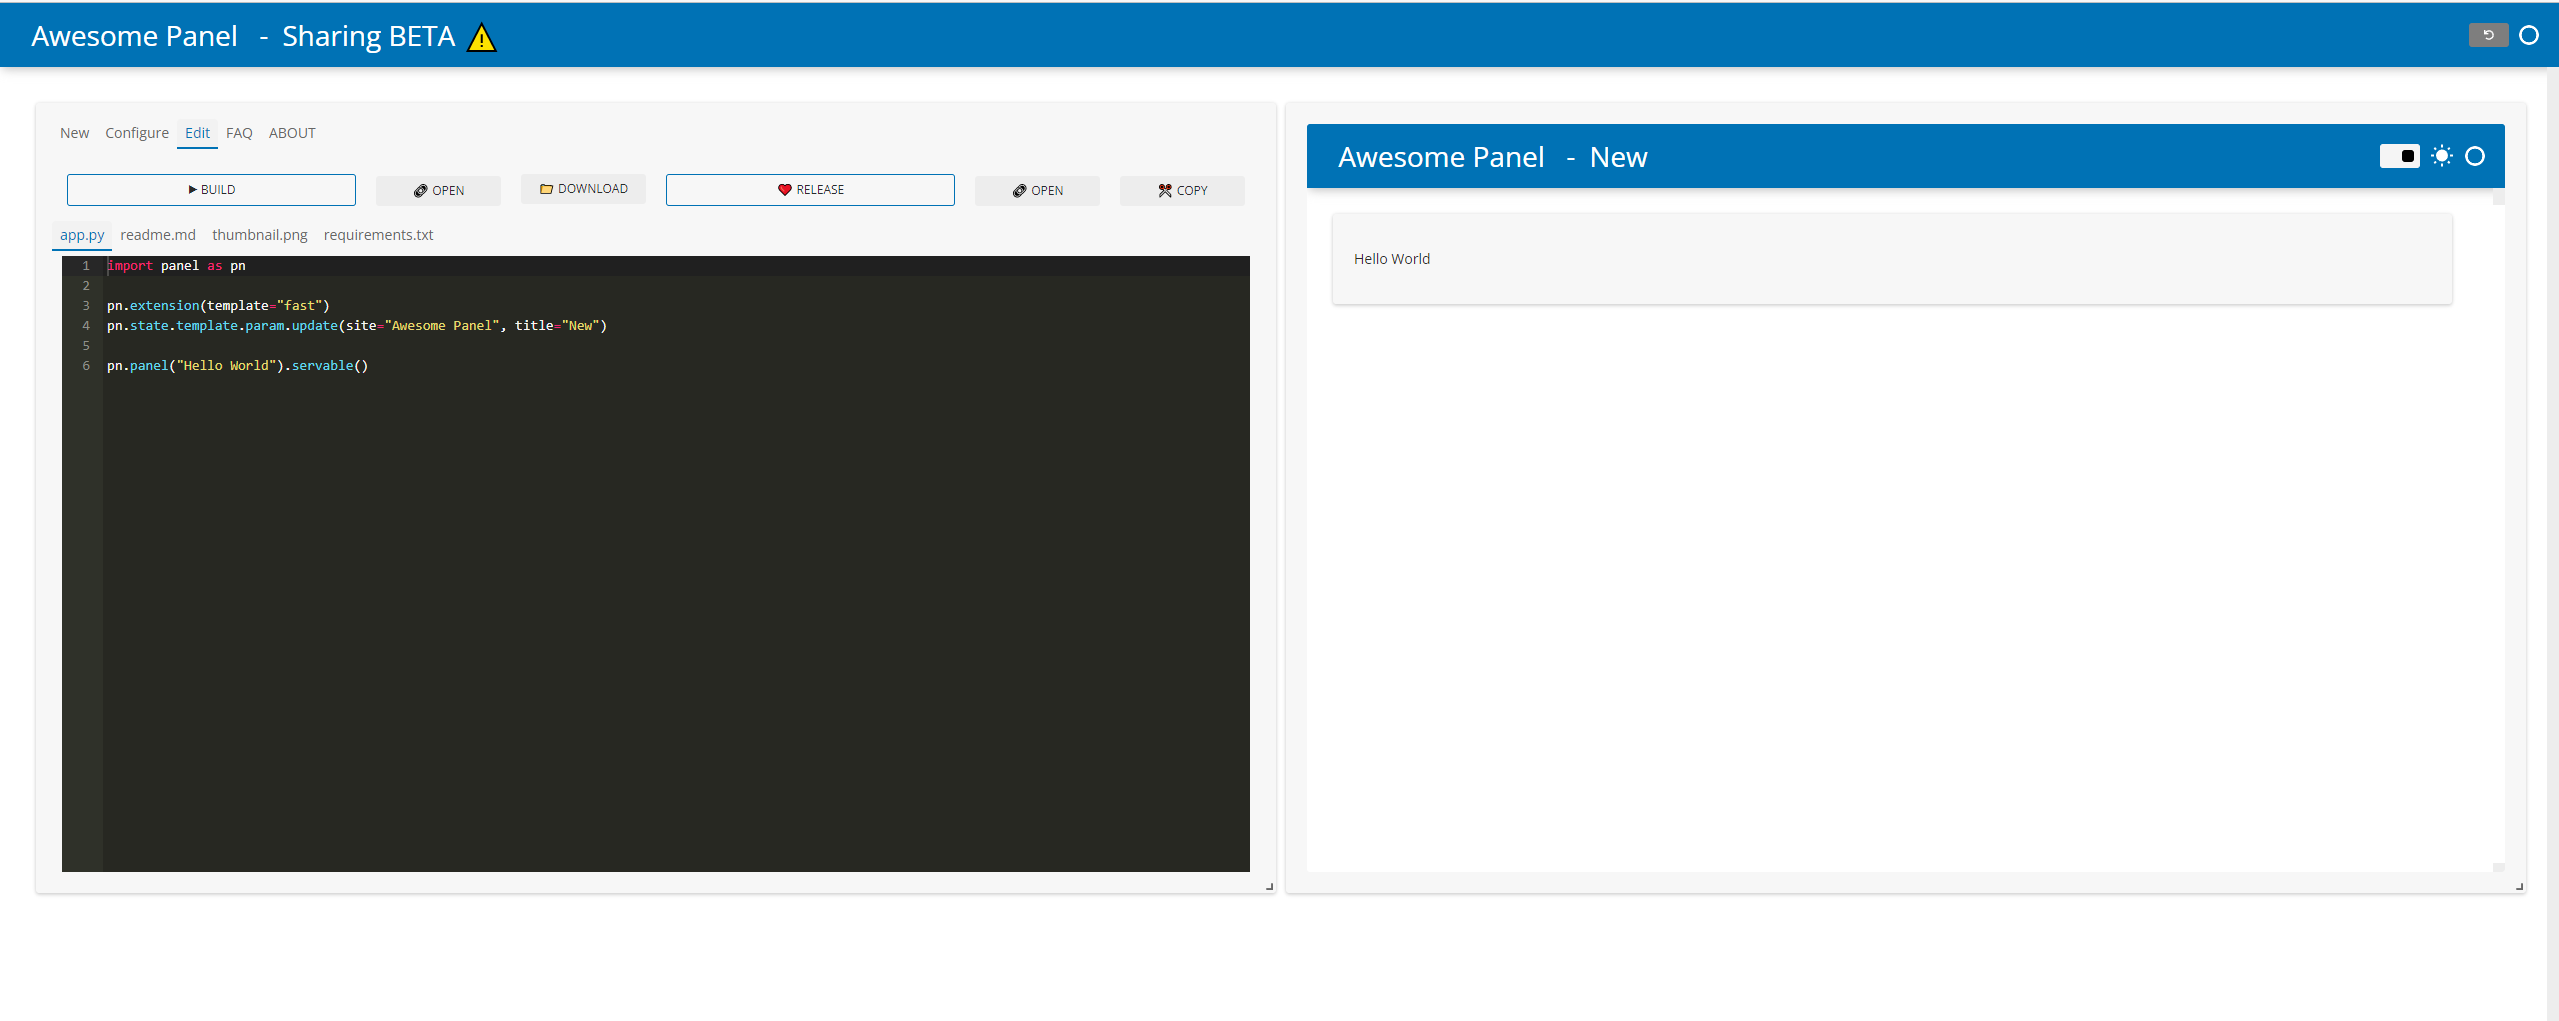
Task: Click the heart icon on the RELEASE button
Action: [x=784, y=189]
